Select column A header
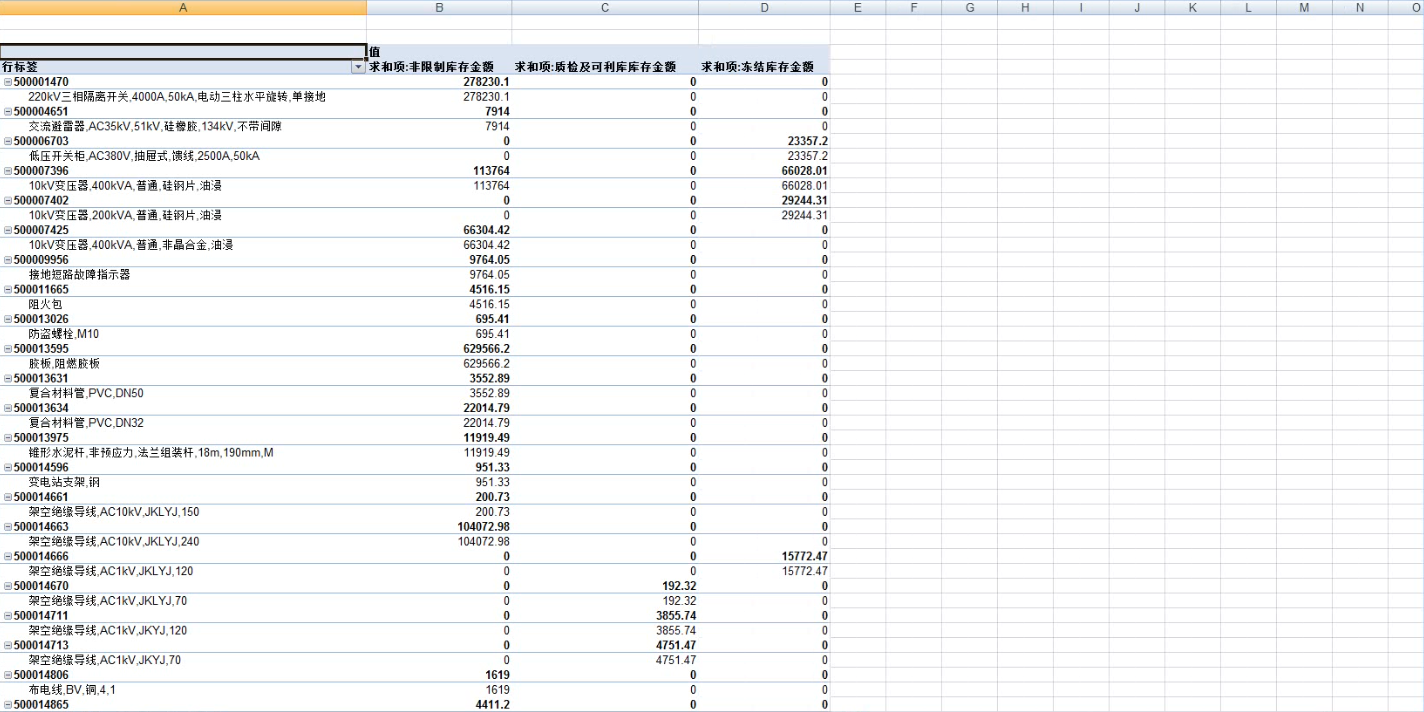This screenshot has width=1424, height=712. (x=183, y=7)
